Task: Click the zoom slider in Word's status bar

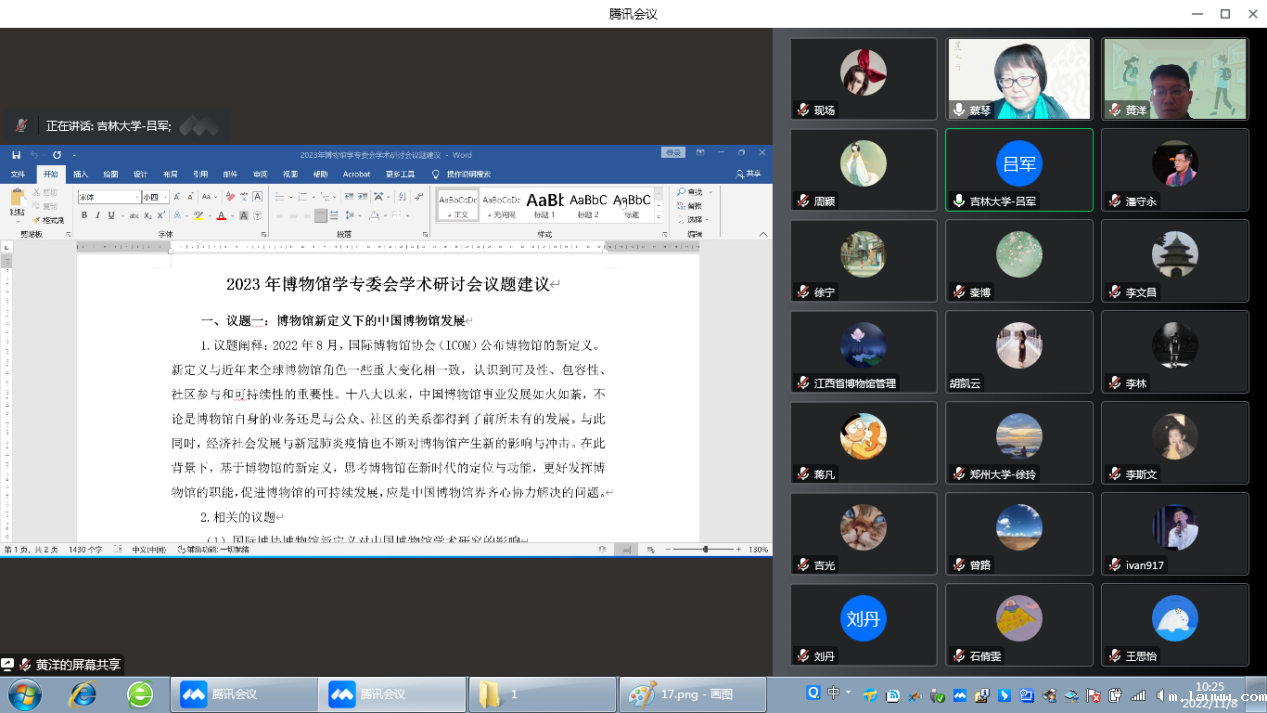Action: pyautogui.click(x=705, y=549)
